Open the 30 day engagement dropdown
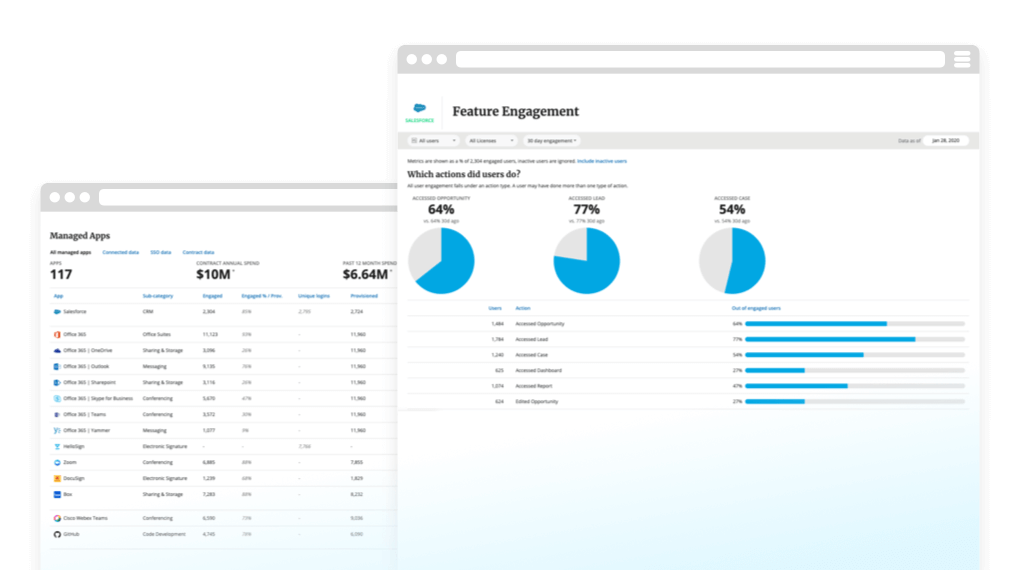The height and width of the screenshot is (570, 1020). tap(552, 141)
